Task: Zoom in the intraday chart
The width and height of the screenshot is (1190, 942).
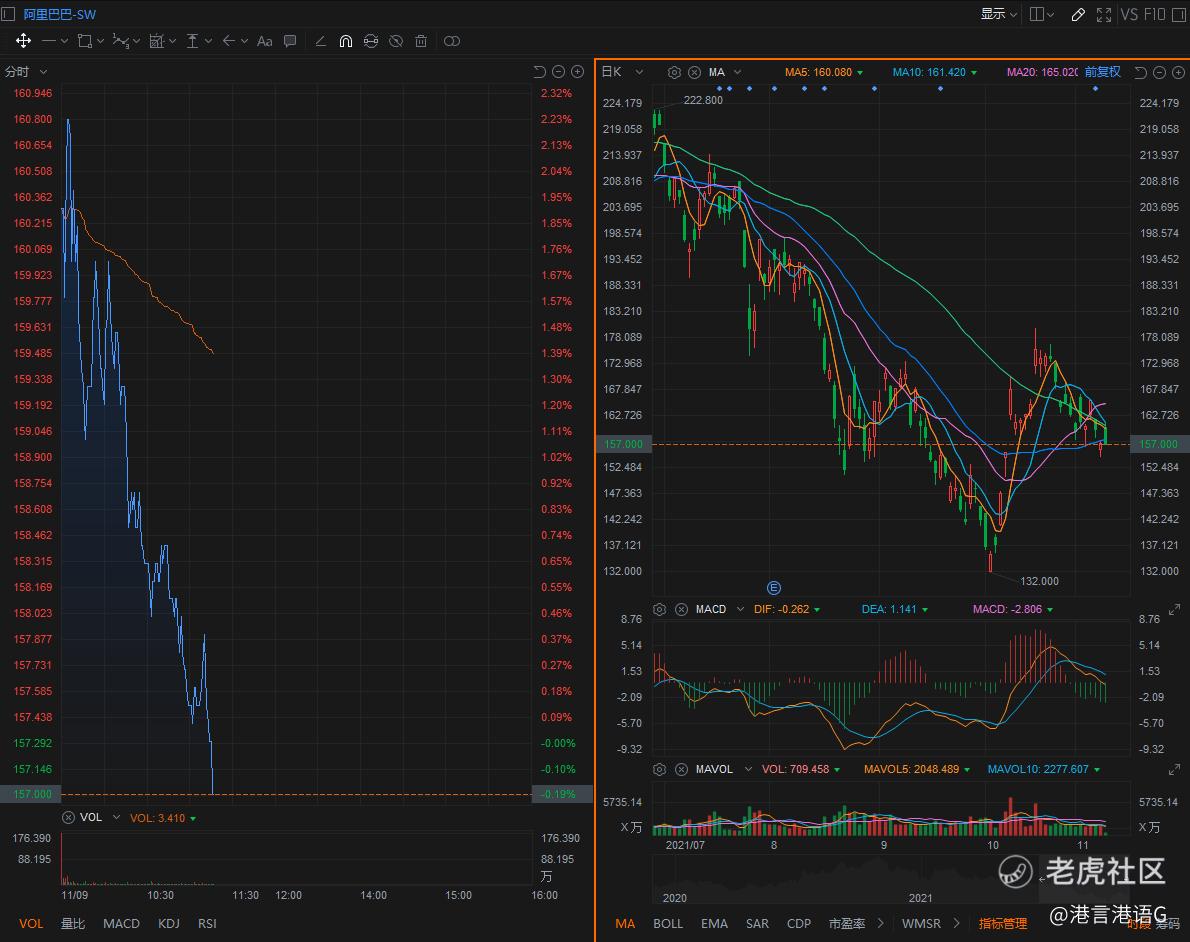Action: 578,71
